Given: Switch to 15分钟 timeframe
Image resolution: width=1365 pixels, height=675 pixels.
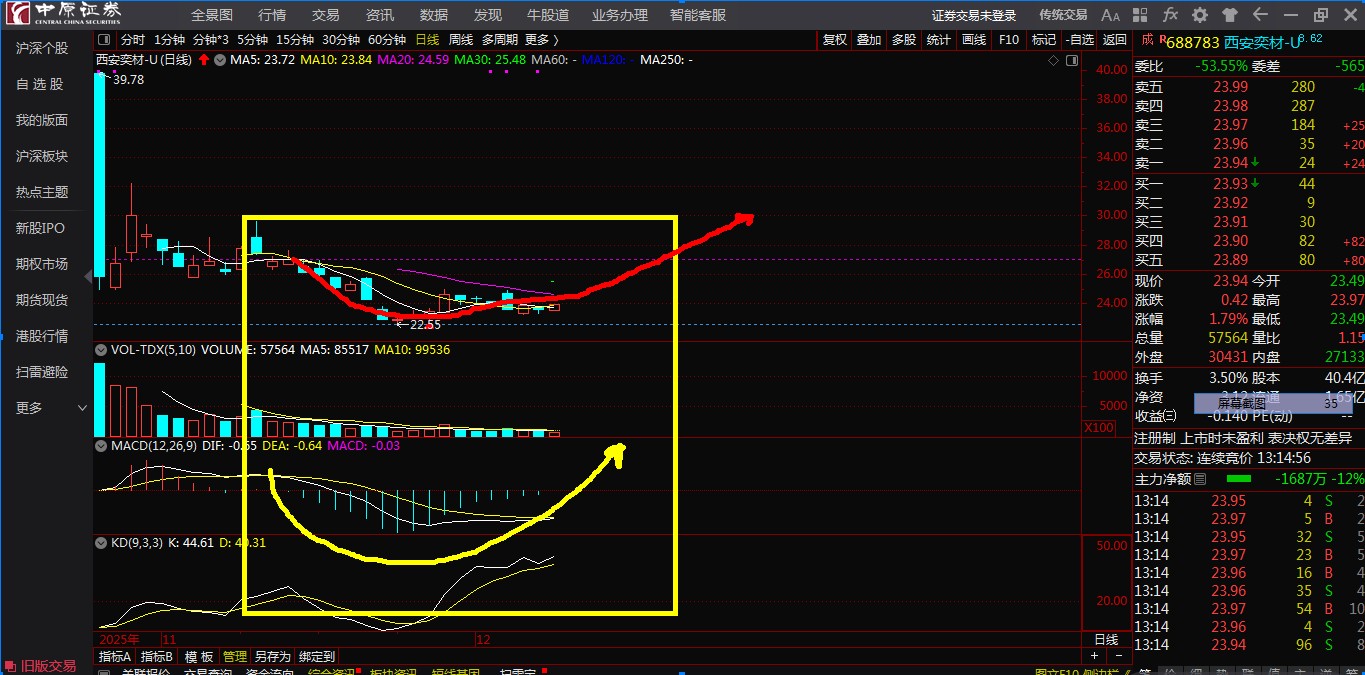Looking at the screenshot, I should click(295, 40).
